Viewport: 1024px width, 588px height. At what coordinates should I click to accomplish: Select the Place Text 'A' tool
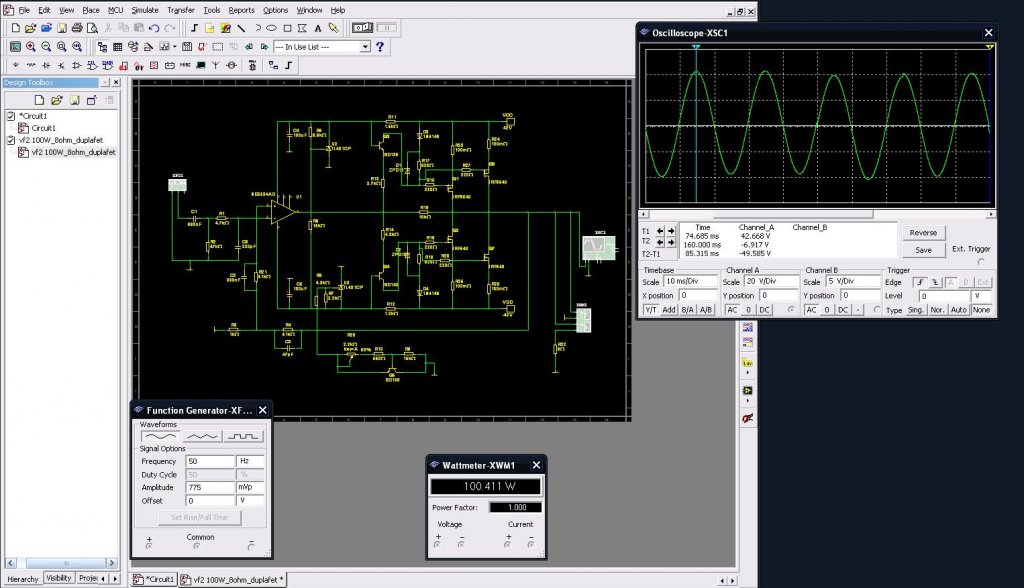pos(318,28)
